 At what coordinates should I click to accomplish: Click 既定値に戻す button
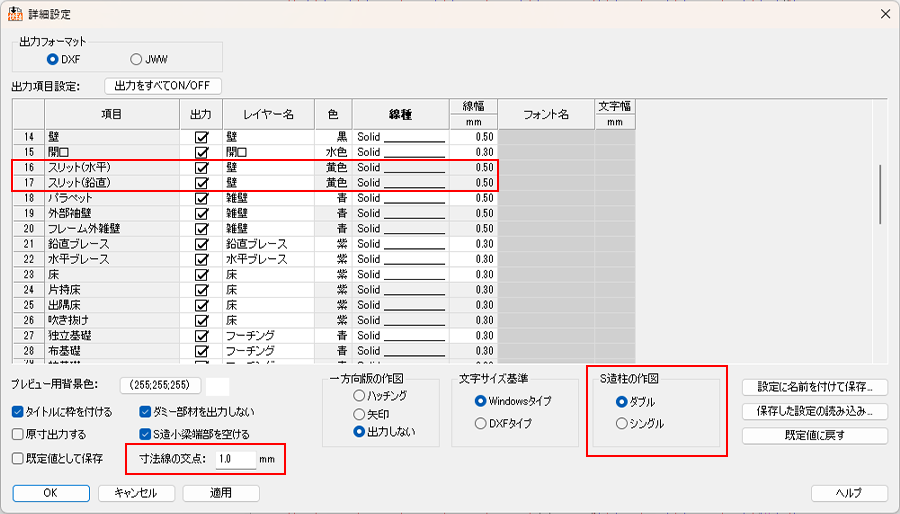[814, 435]
